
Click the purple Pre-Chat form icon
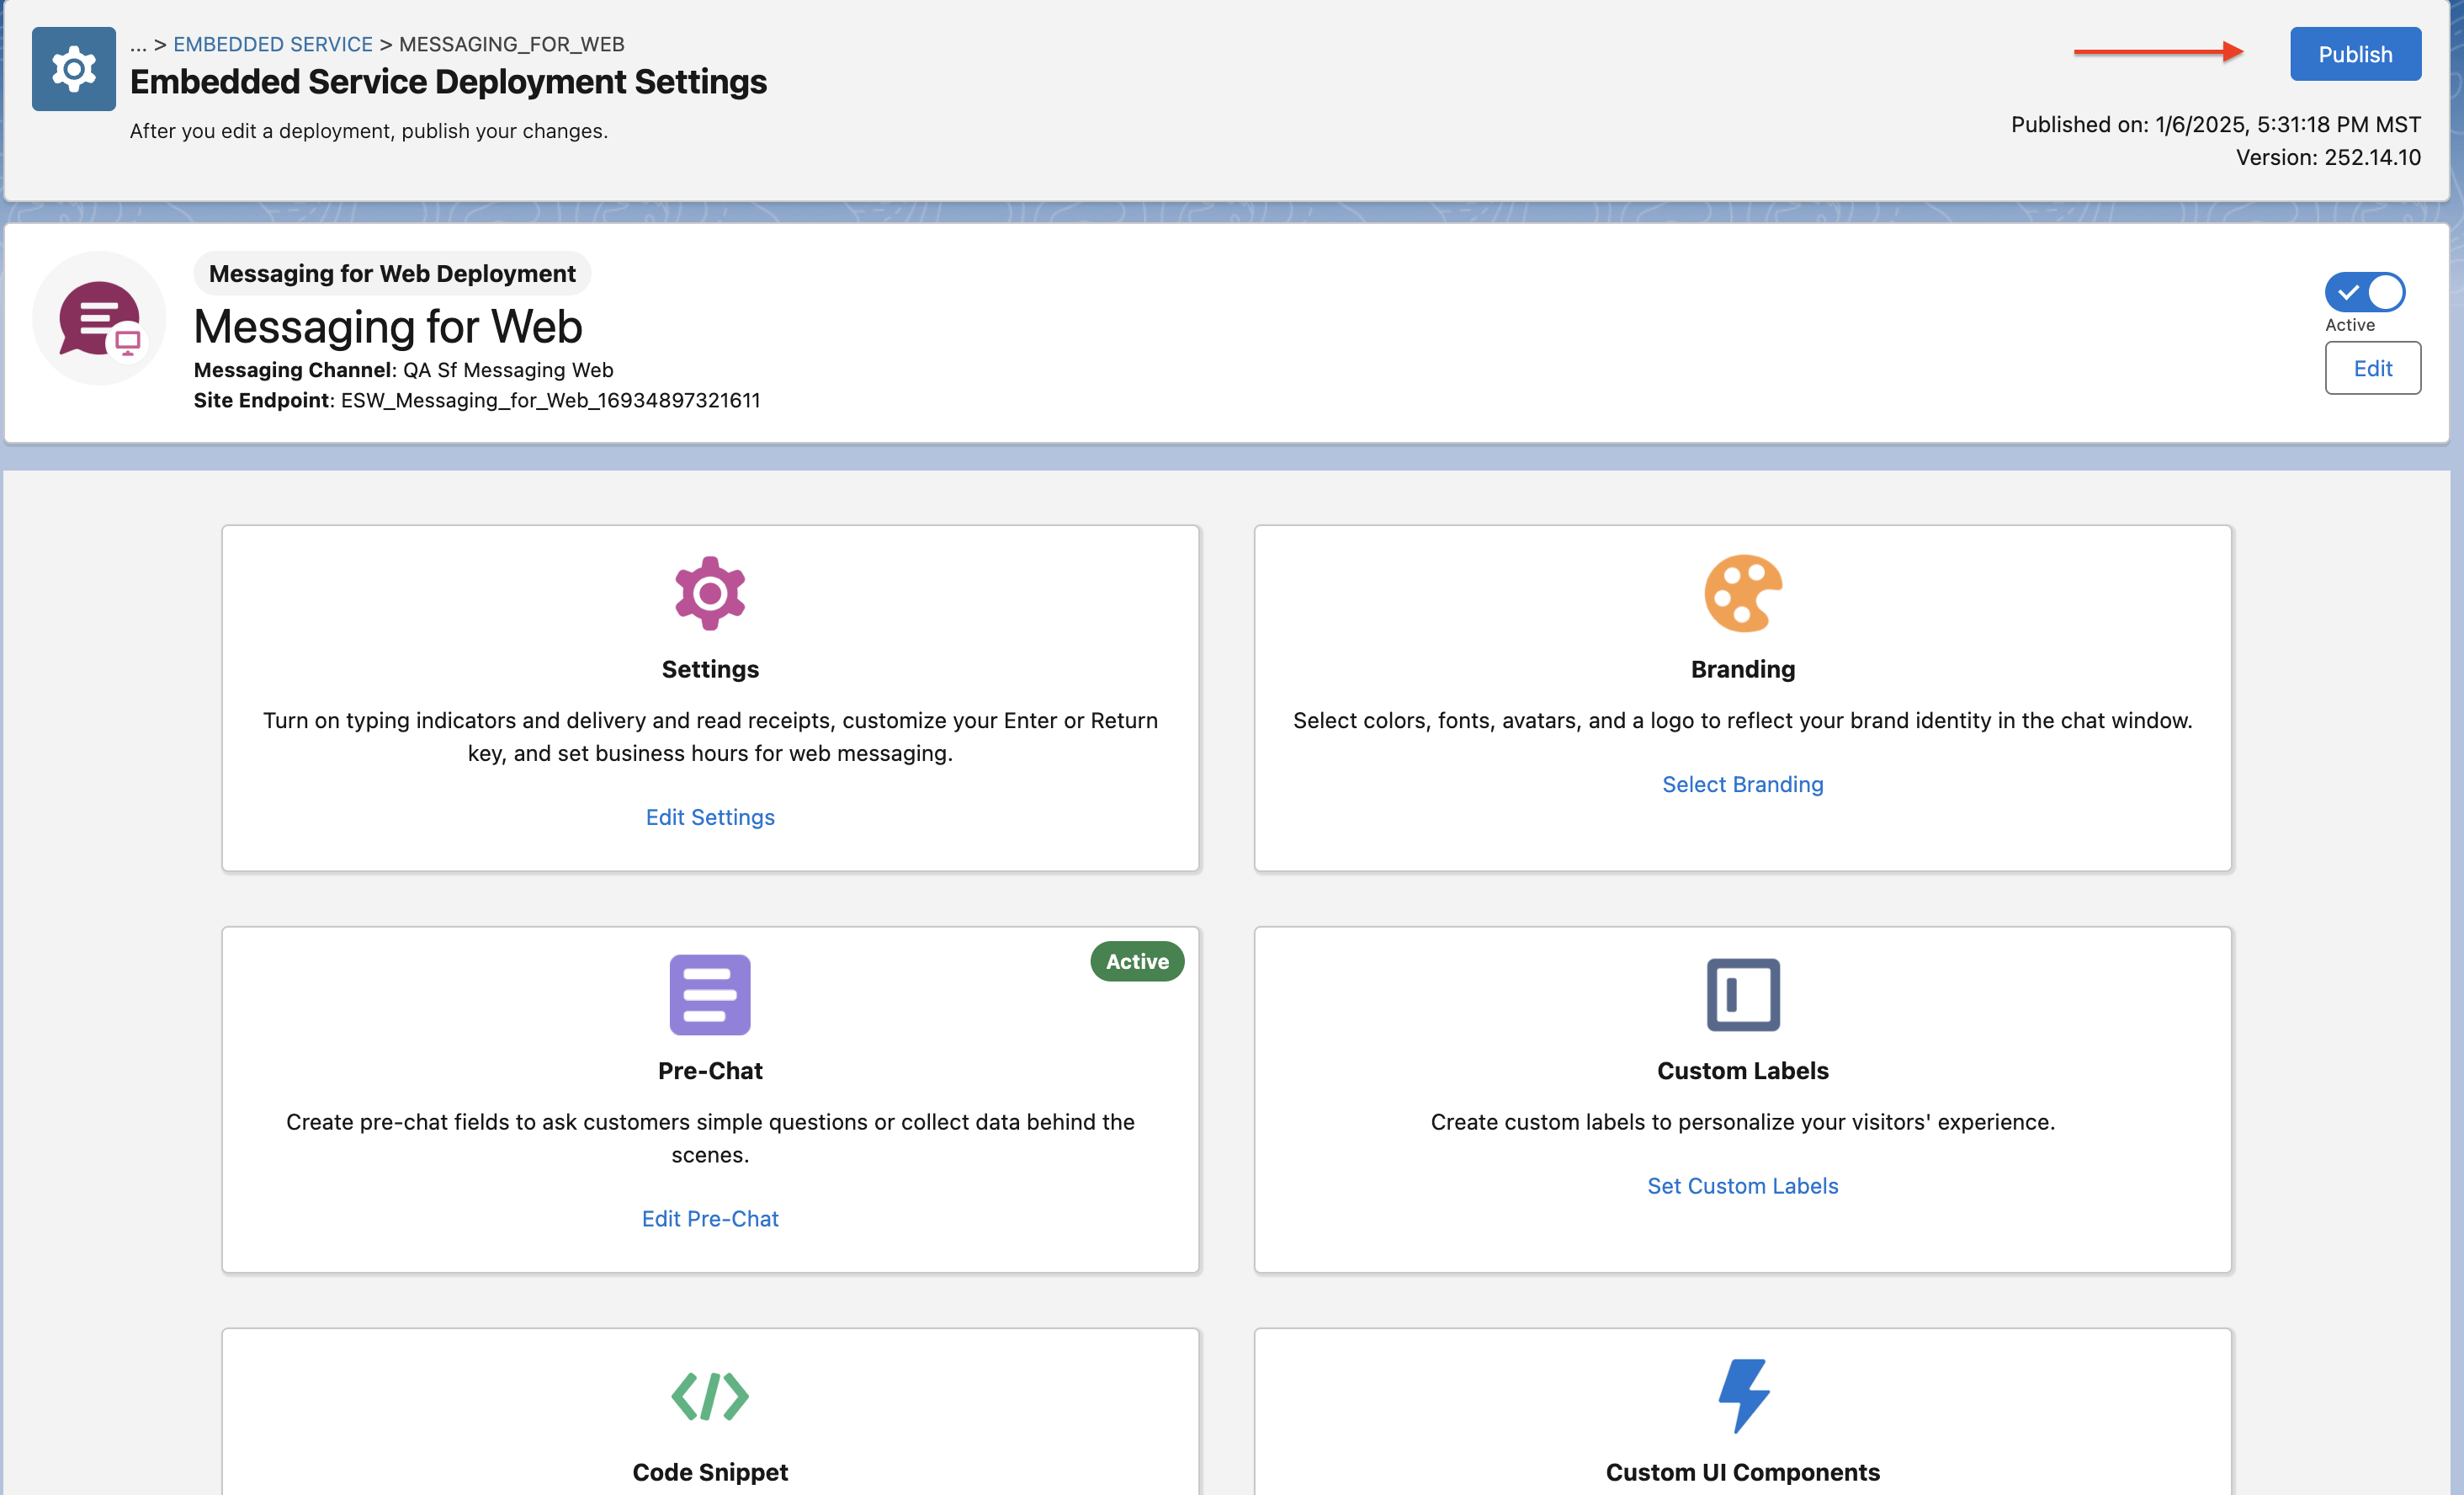point(710,994)
